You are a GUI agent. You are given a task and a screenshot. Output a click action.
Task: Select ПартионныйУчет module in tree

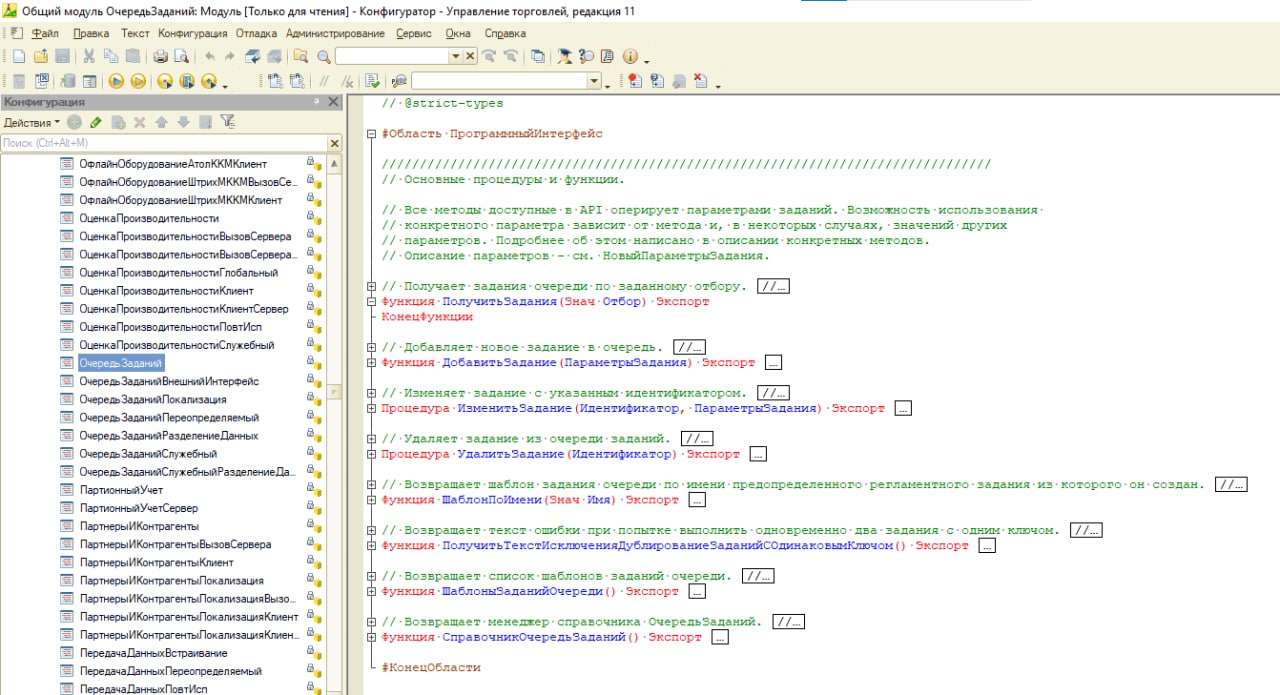121,490
